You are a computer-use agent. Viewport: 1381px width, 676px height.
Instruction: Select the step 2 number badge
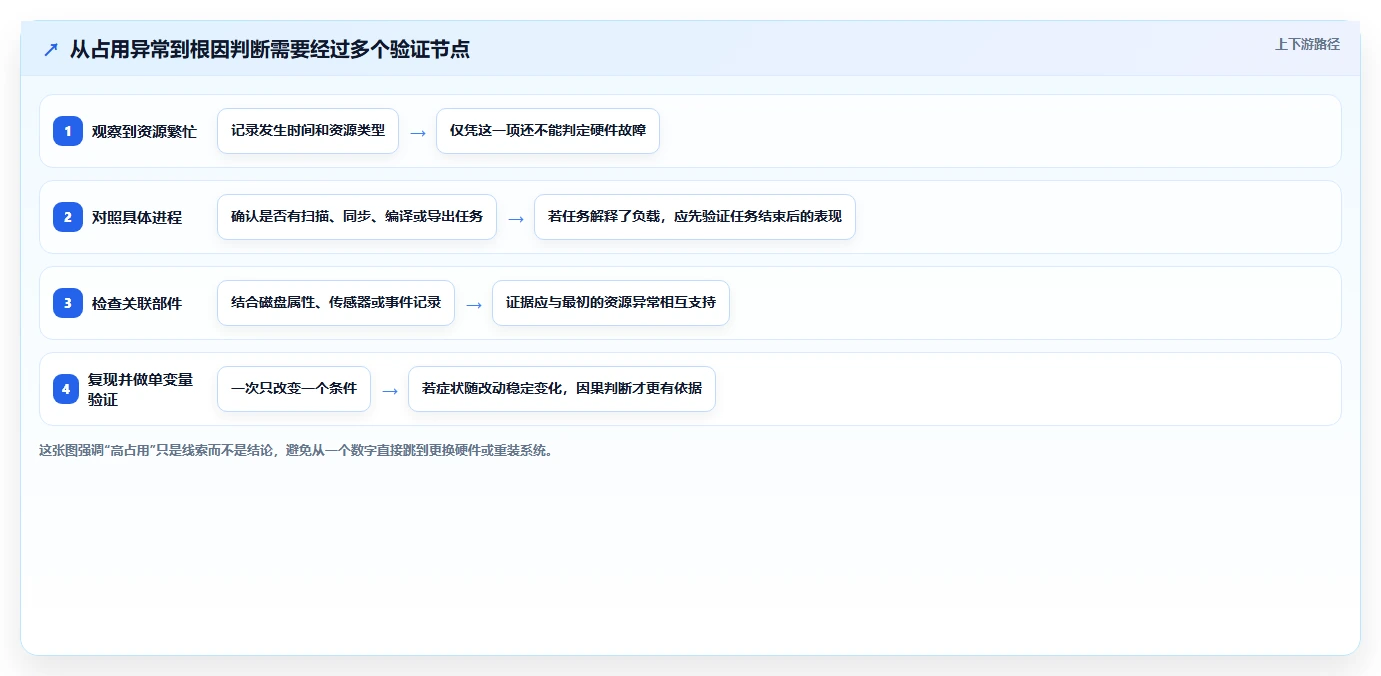click(x=68, y=217)
